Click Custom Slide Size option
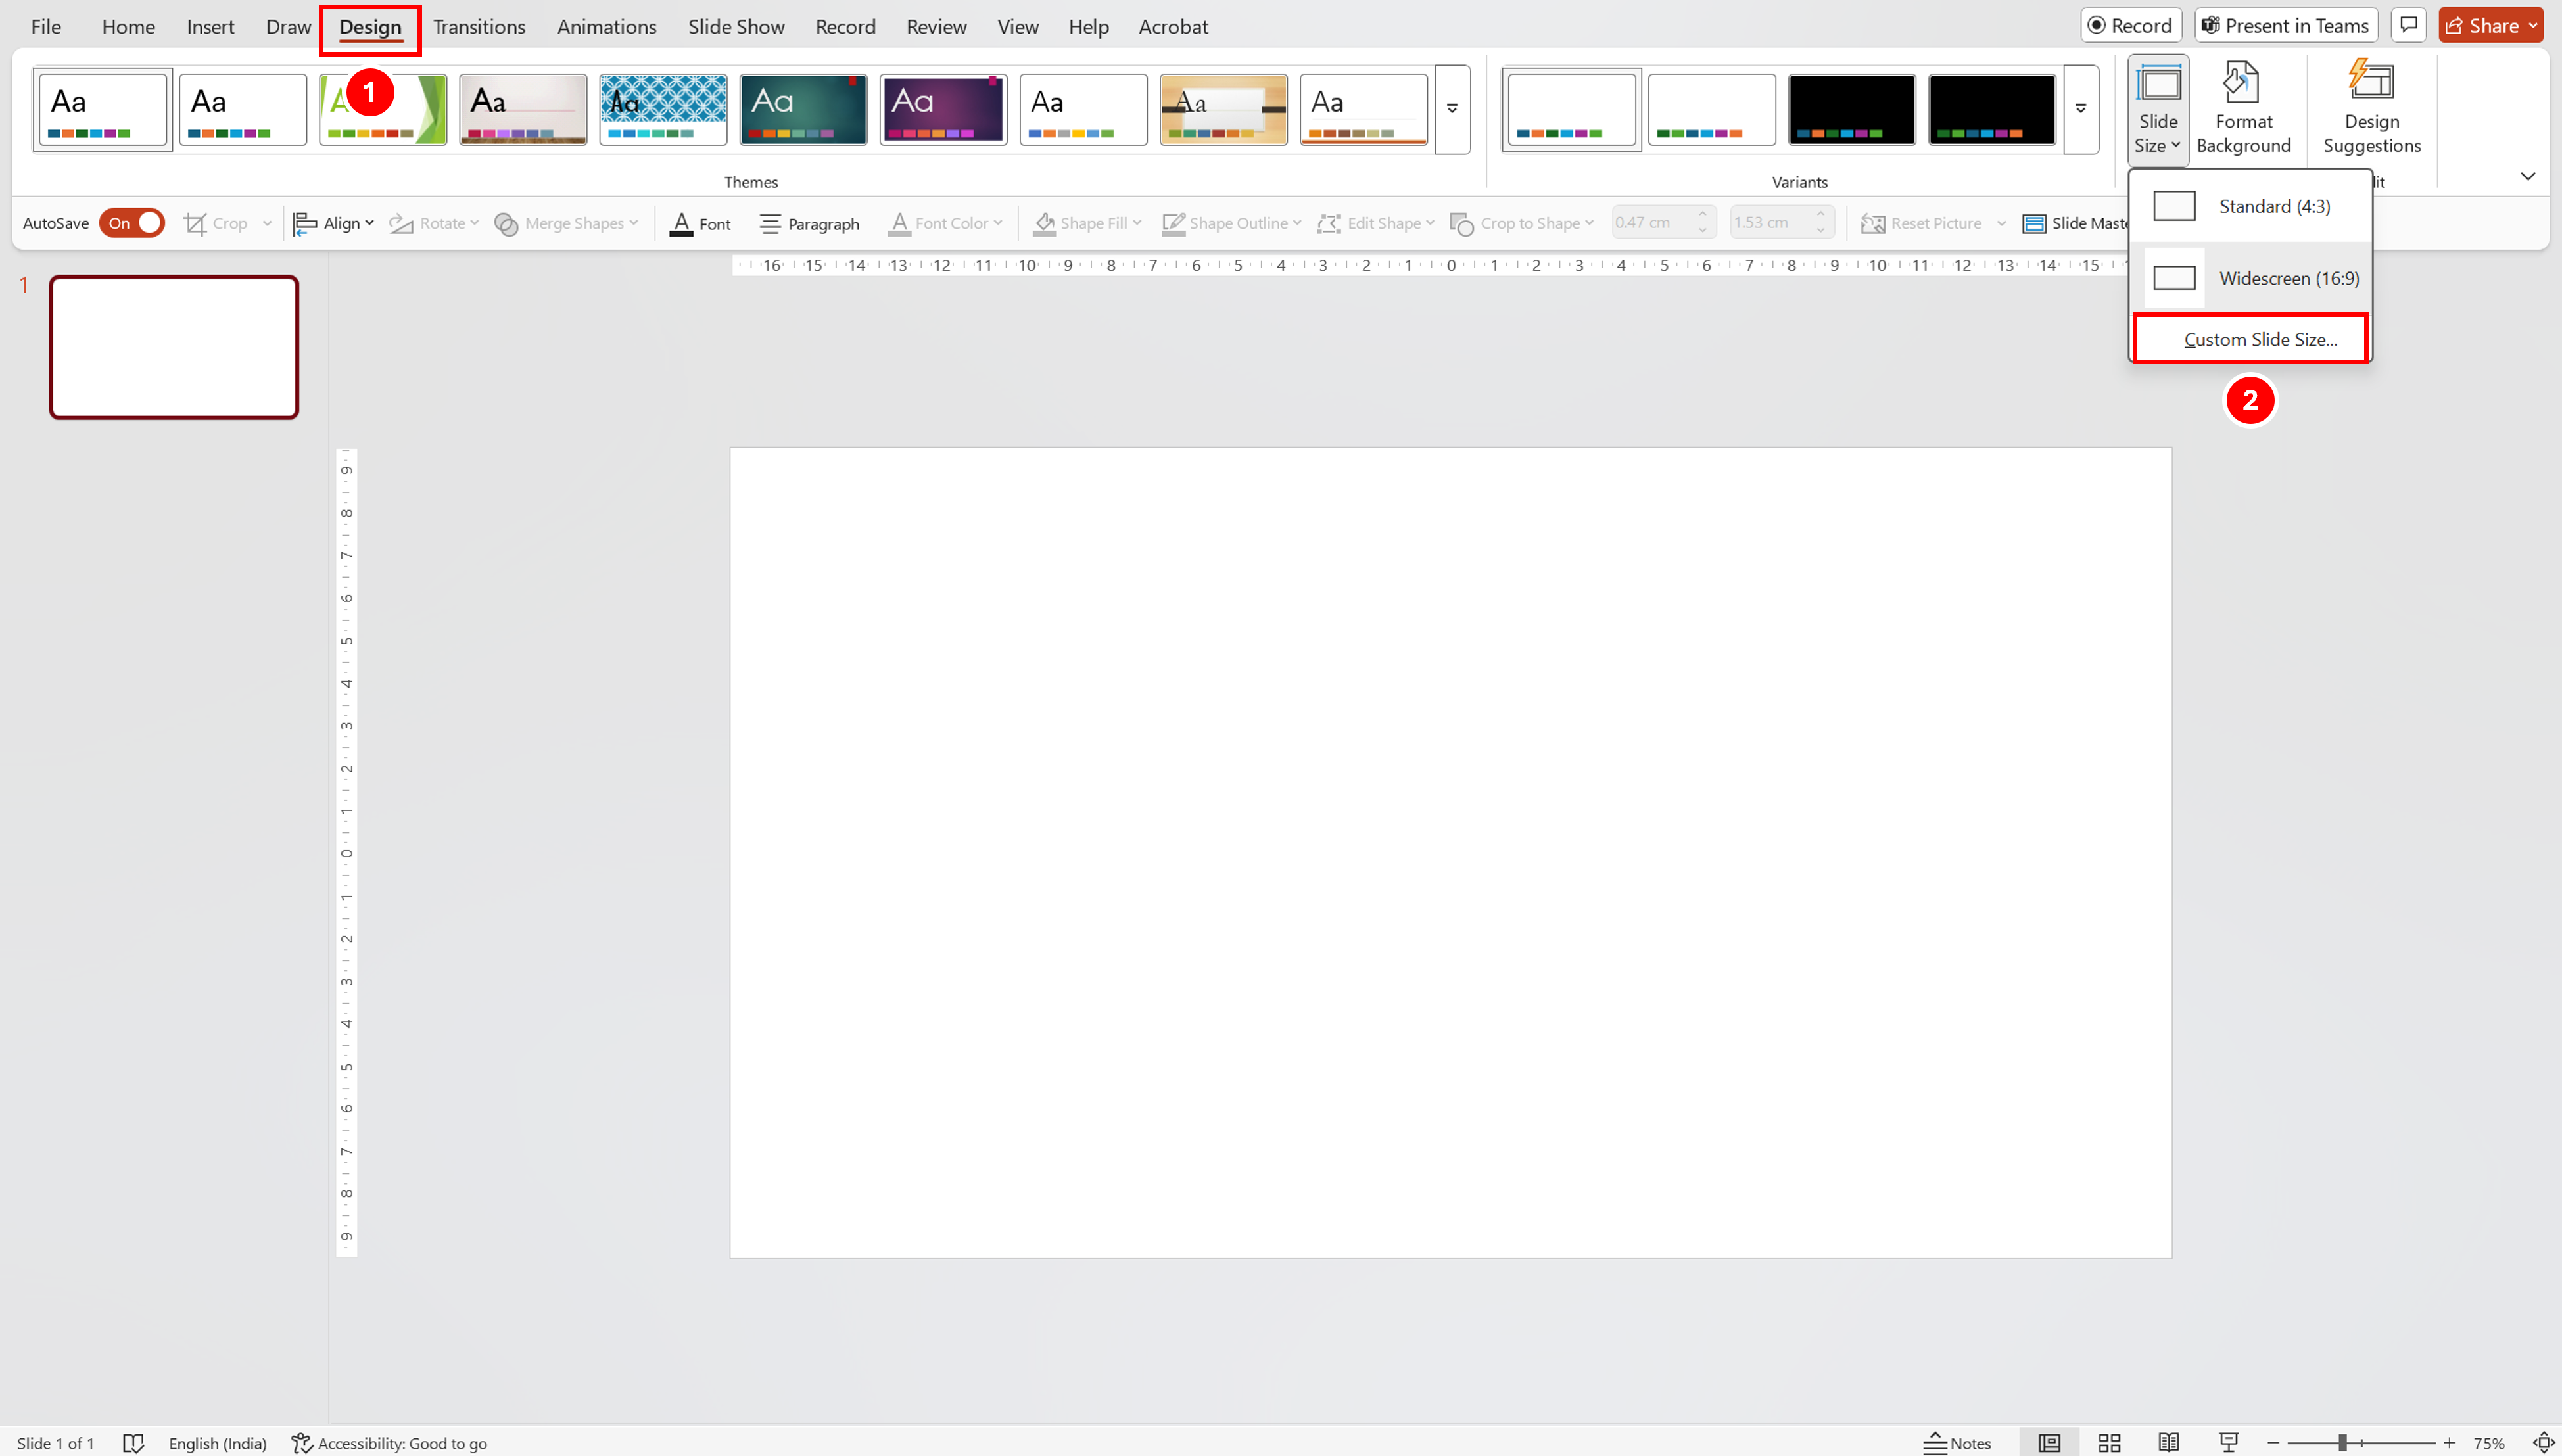Screen dimensions: 2562x1456 [2259, 339]
